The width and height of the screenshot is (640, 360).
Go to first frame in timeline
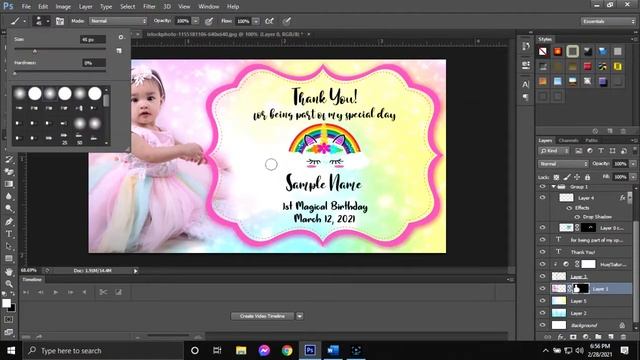pyautogui.click(x=26, y=292)
